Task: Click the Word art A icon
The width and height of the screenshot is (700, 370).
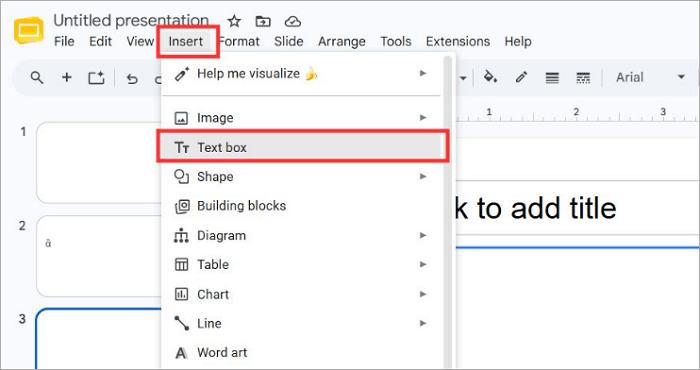Action: (181, 353)
